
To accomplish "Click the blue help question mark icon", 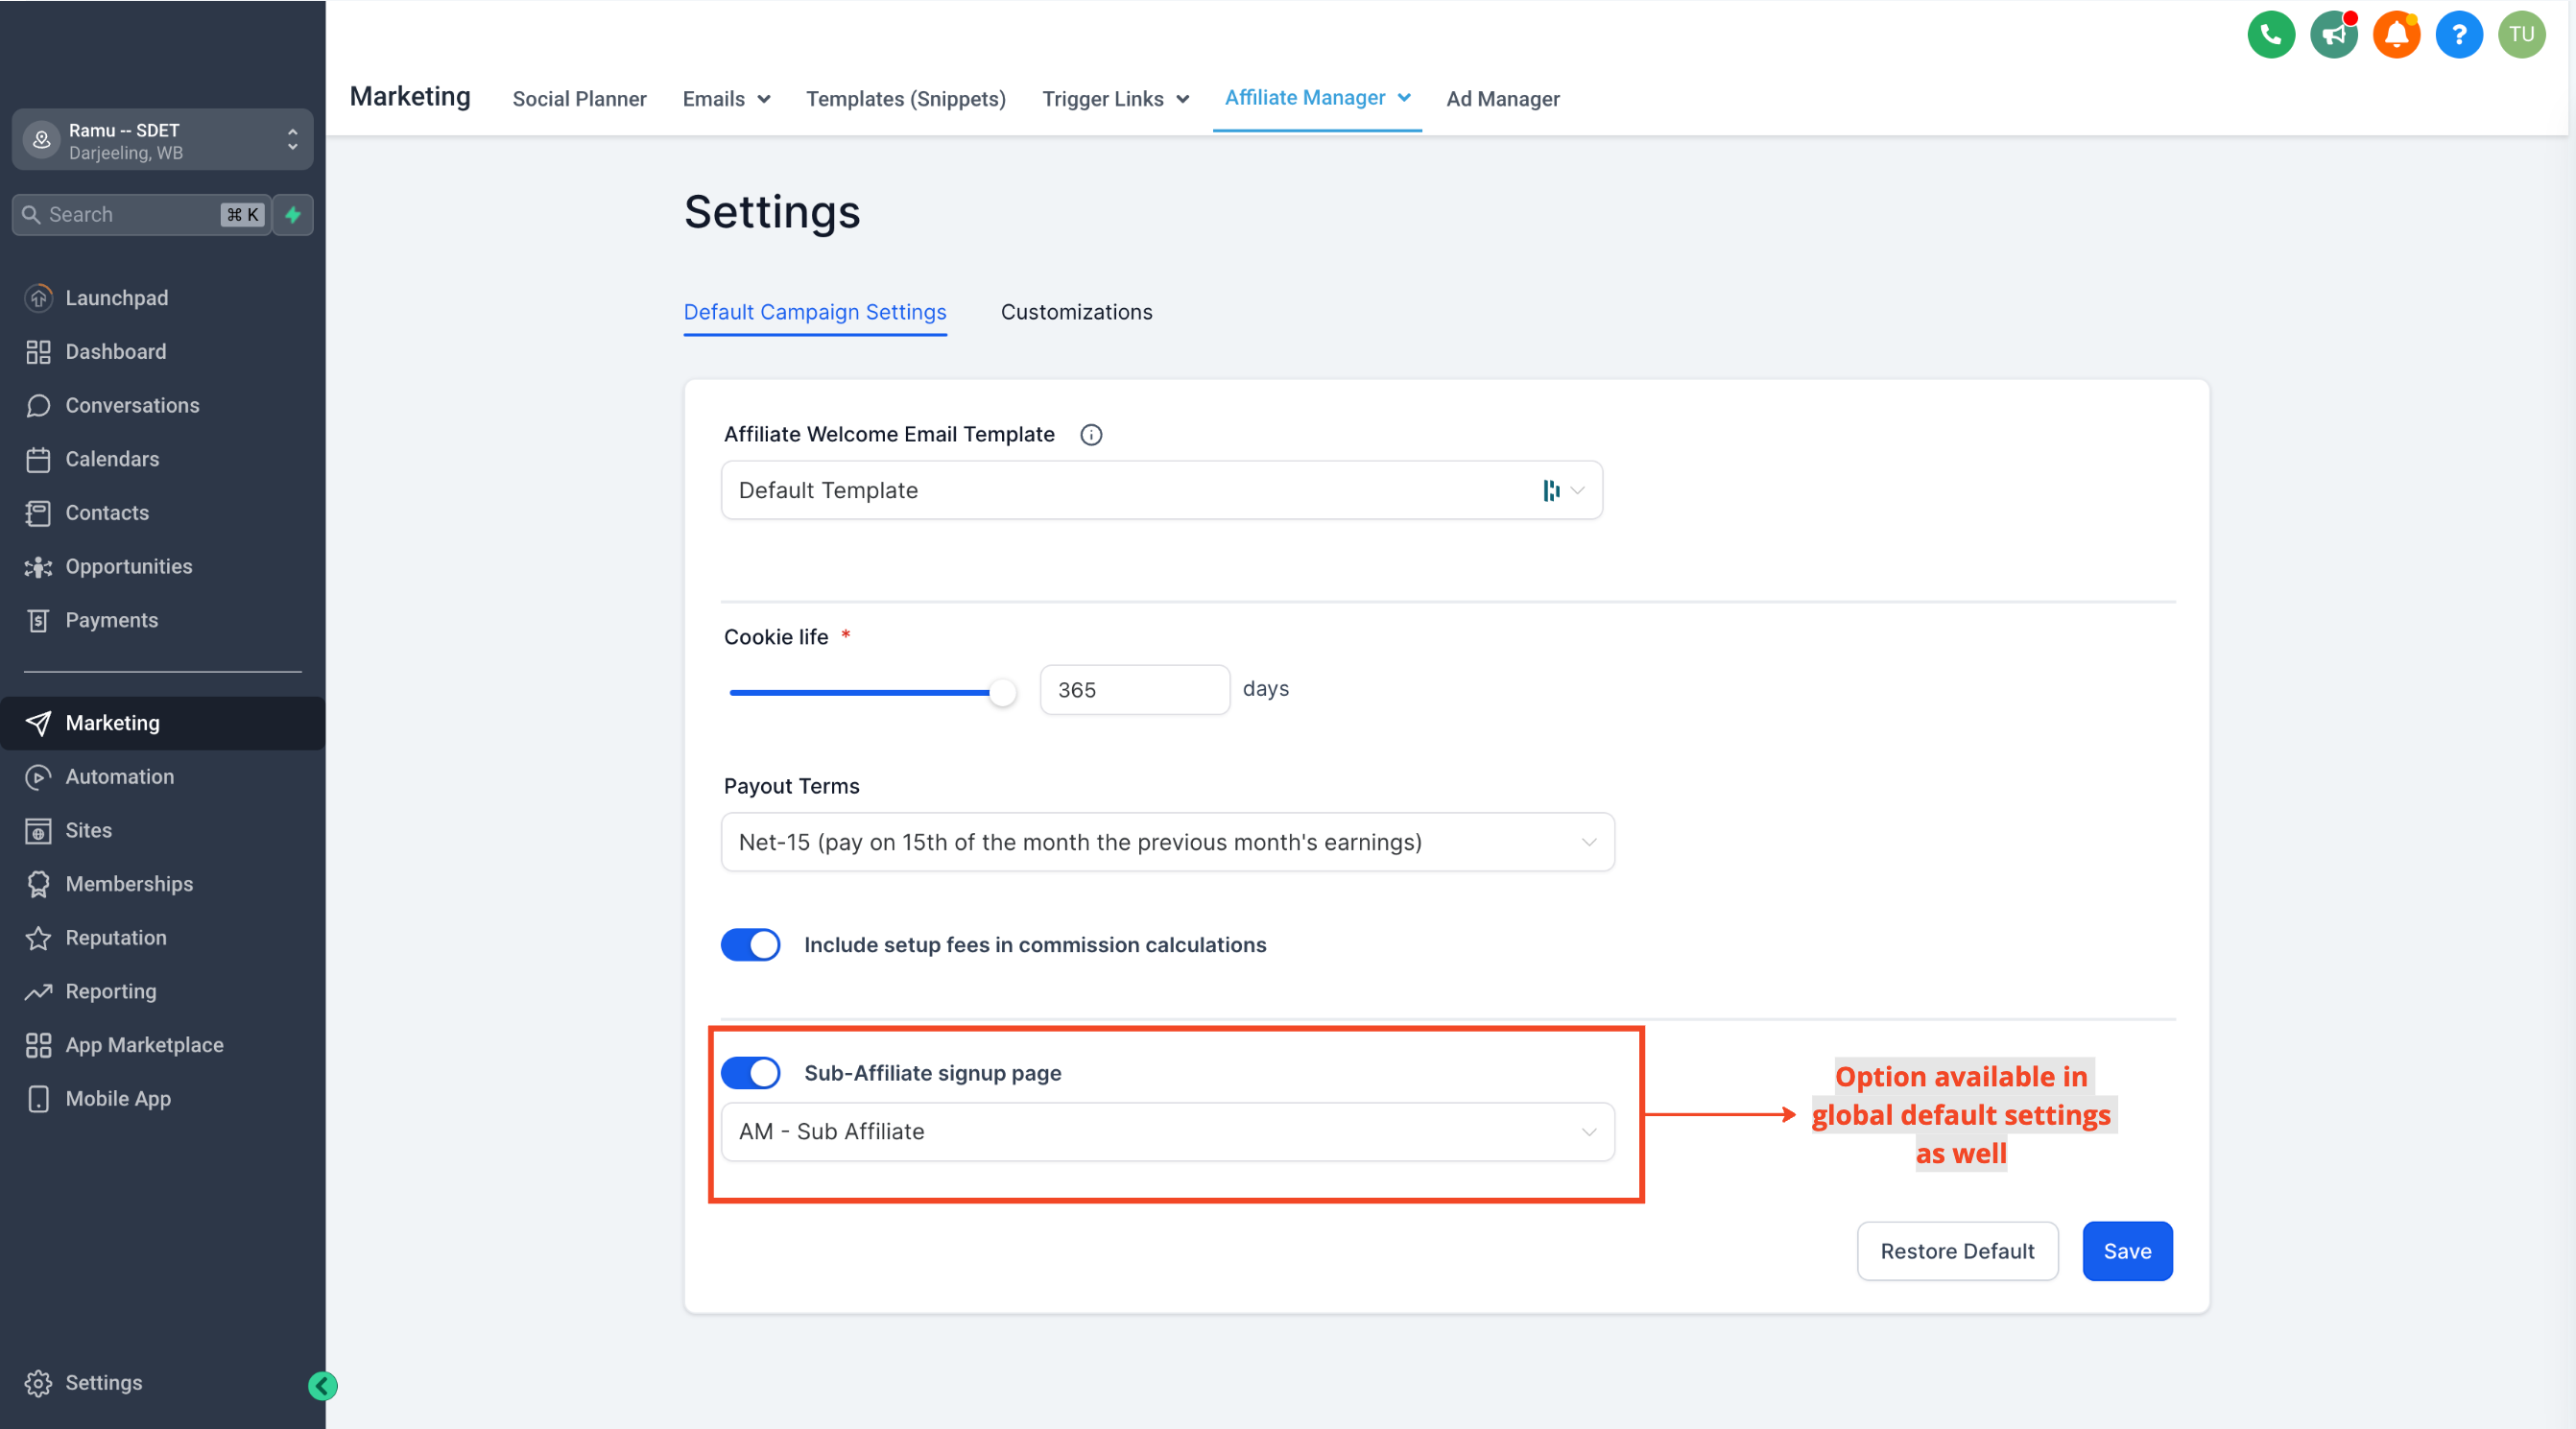I will pos(2458,35).
